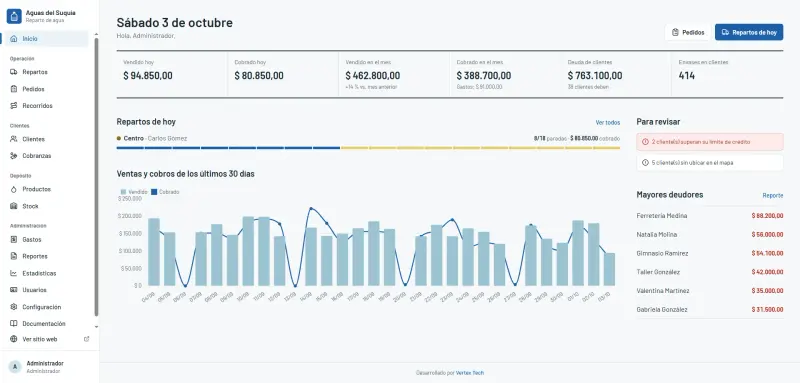Open the Reporte link beside Mayores deudores
800x383 pixels.
773,195
